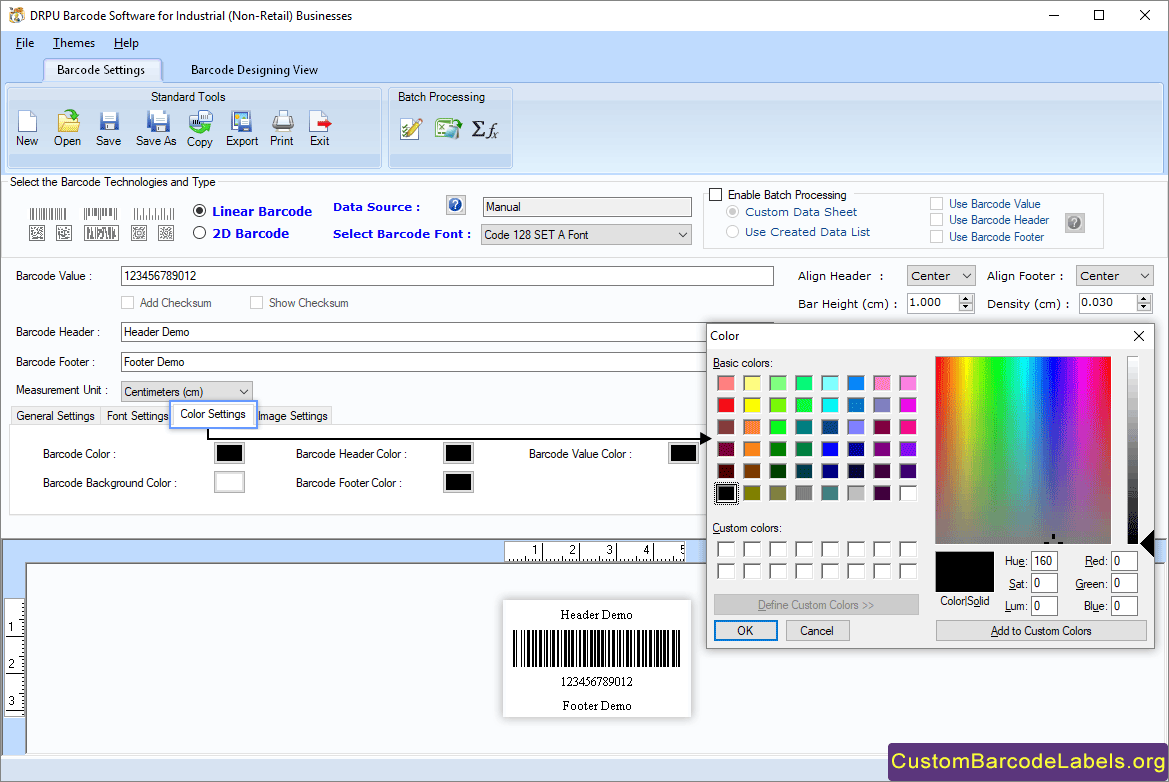Enable Batch Processing checkbox

(x=716, y=195)
